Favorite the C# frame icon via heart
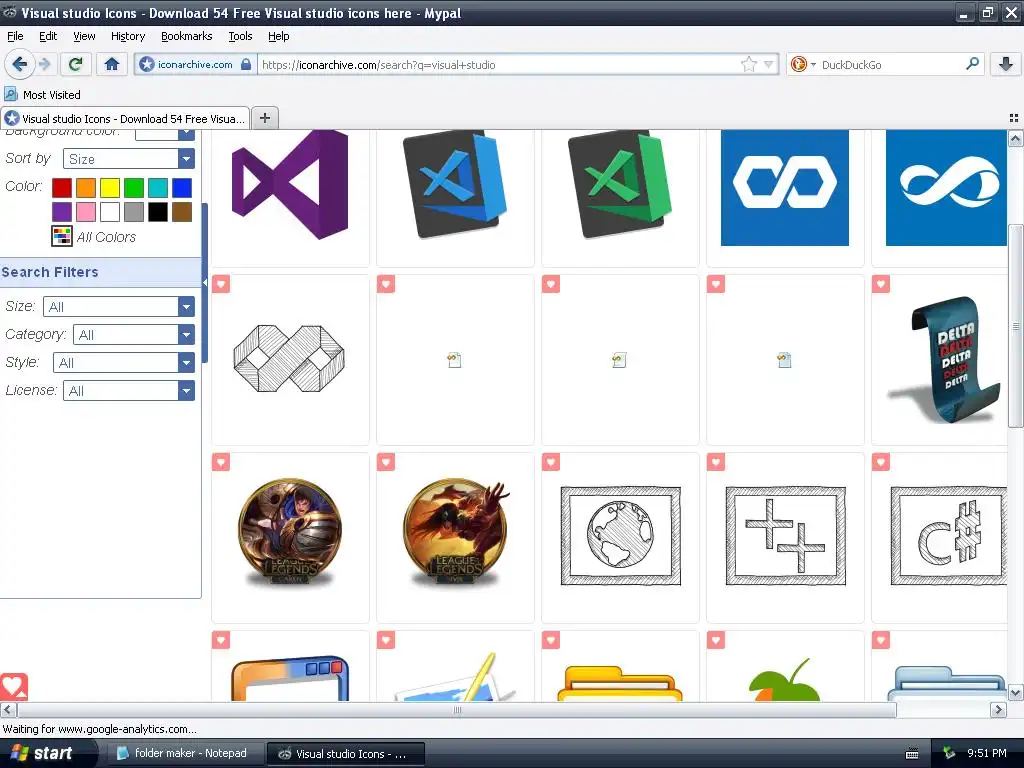1024x768 pixels. coord(881,462)
